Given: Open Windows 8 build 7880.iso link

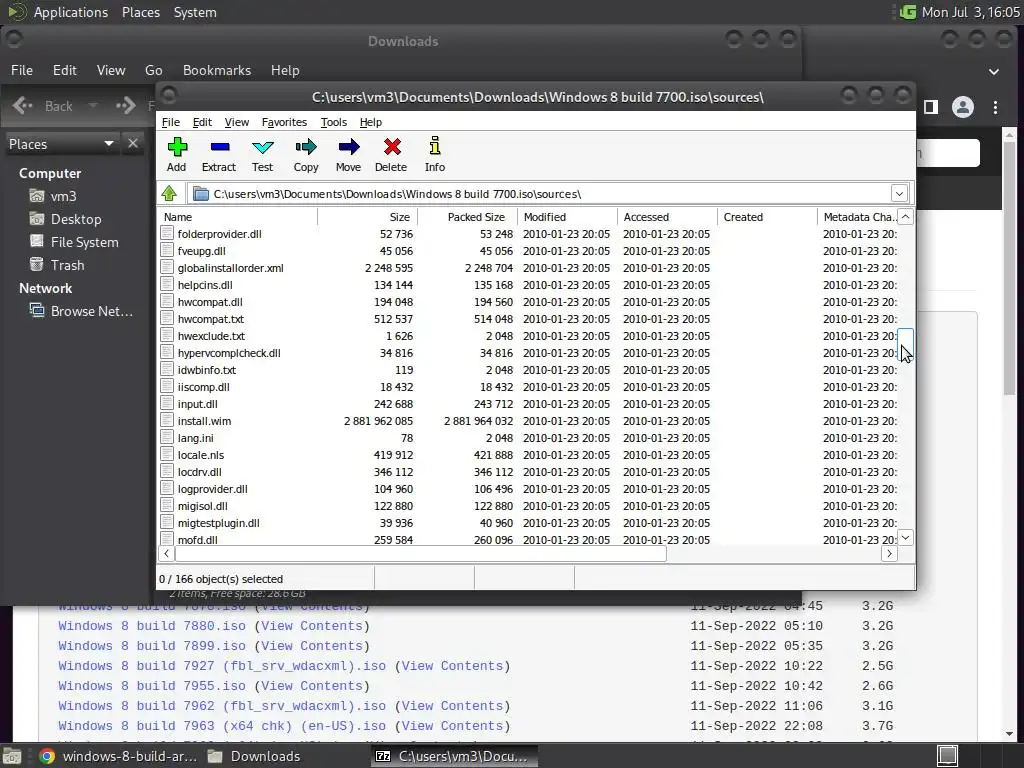Looking at the screenshot, I should tap(152, 626).
